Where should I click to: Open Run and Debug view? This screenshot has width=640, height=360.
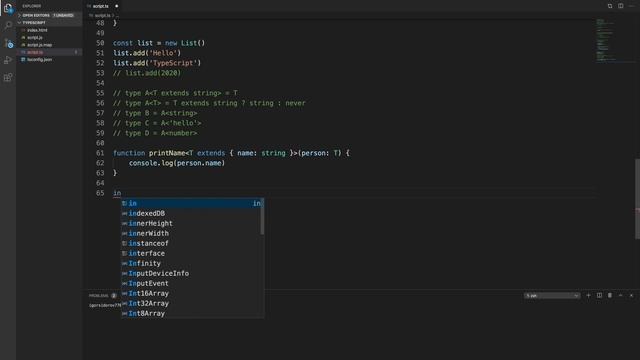8,60
